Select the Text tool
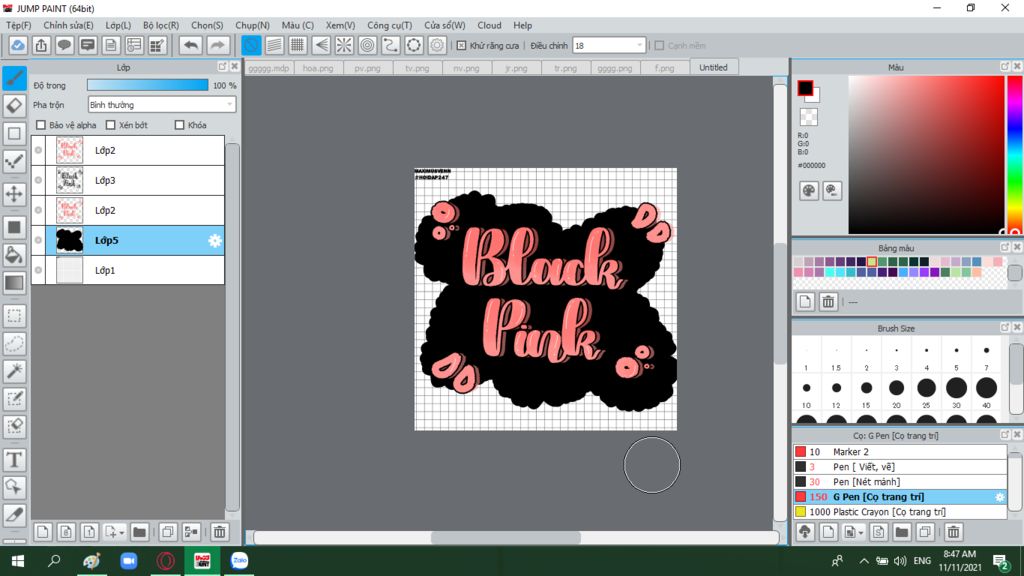The height and width of the screenshot is (576, 1024). point(14,460)
